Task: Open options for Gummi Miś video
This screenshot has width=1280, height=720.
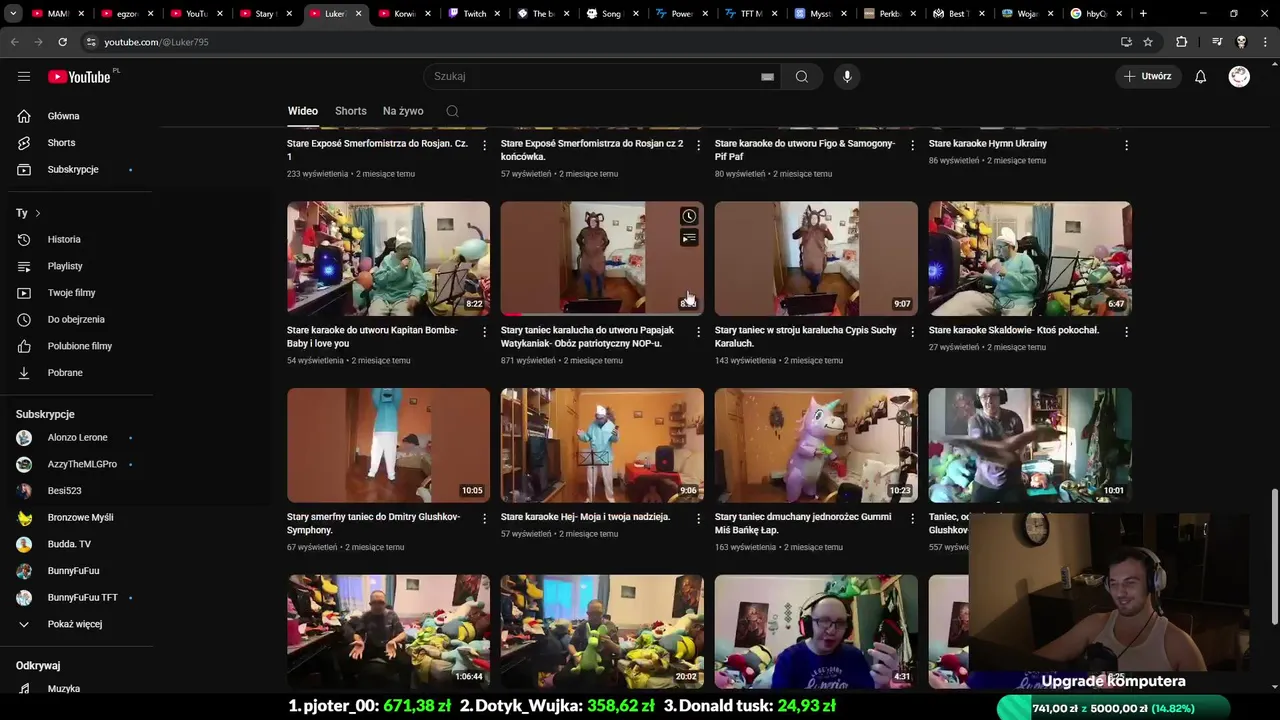Action: point(912,519)
